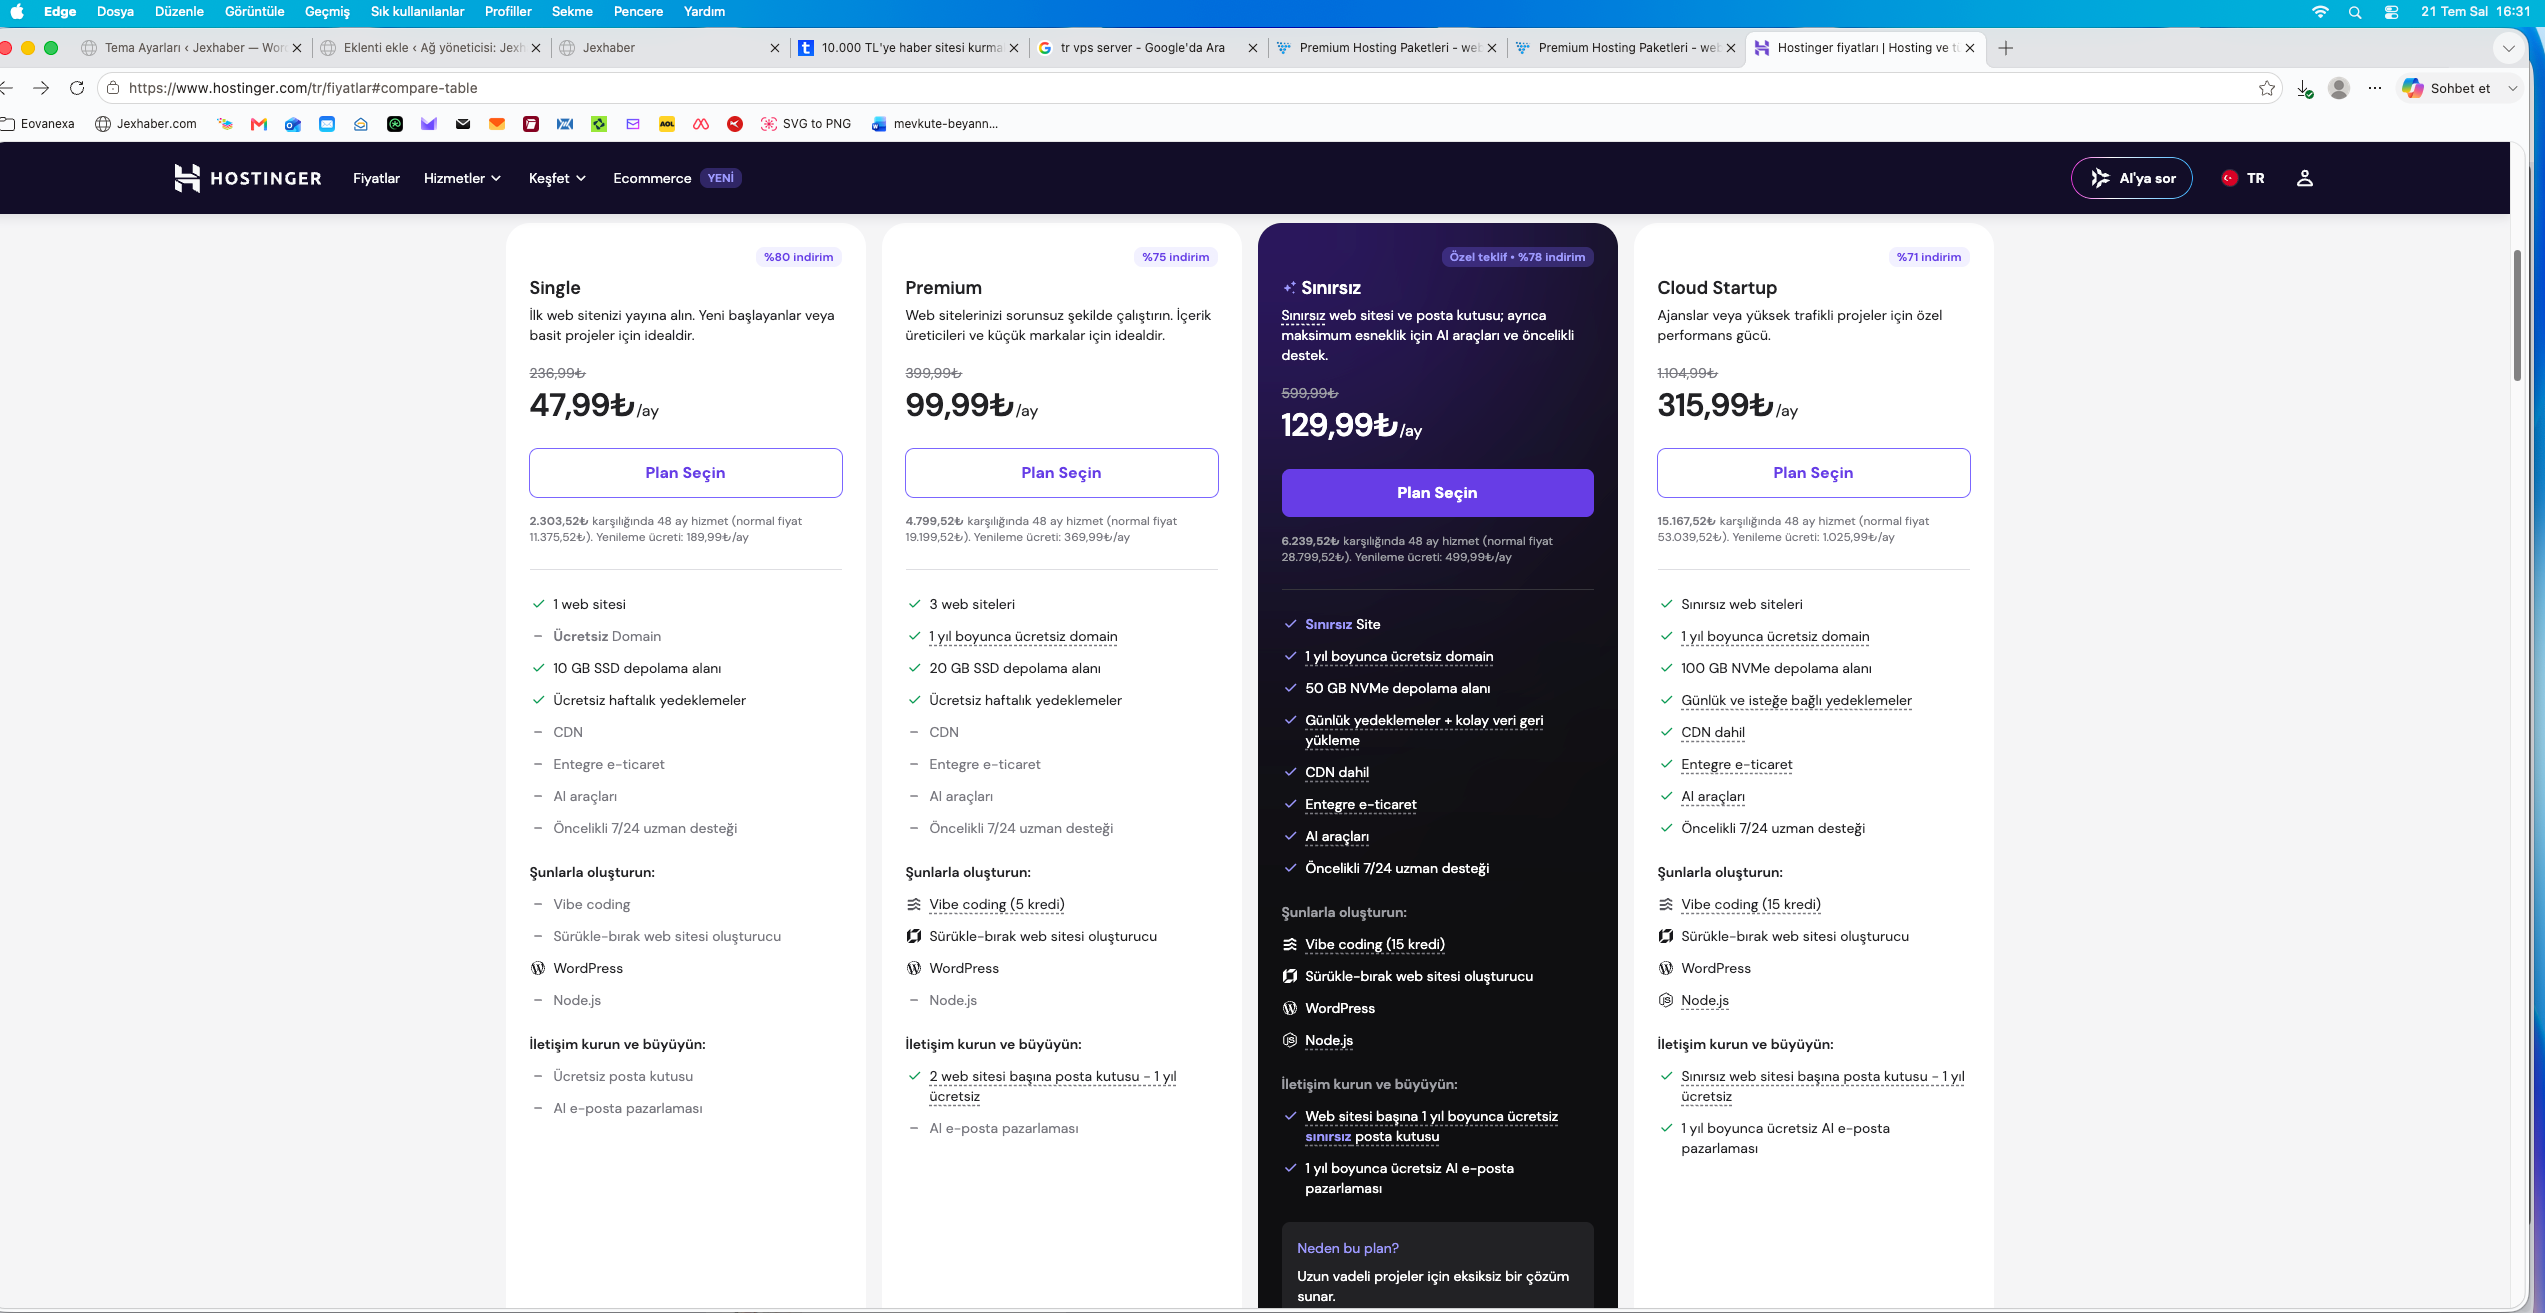Click the macOS date and time in menu bar

2475,12
